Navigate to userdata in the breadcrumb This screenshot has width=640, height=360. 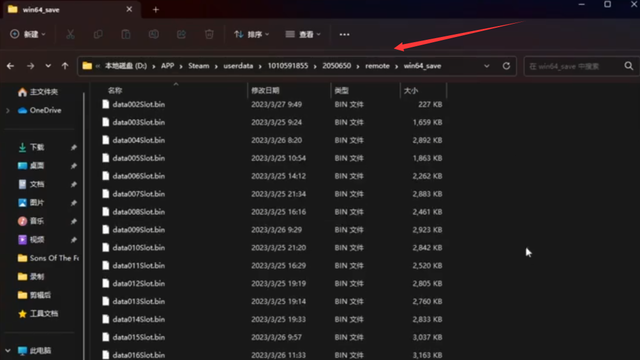point(238,66)
